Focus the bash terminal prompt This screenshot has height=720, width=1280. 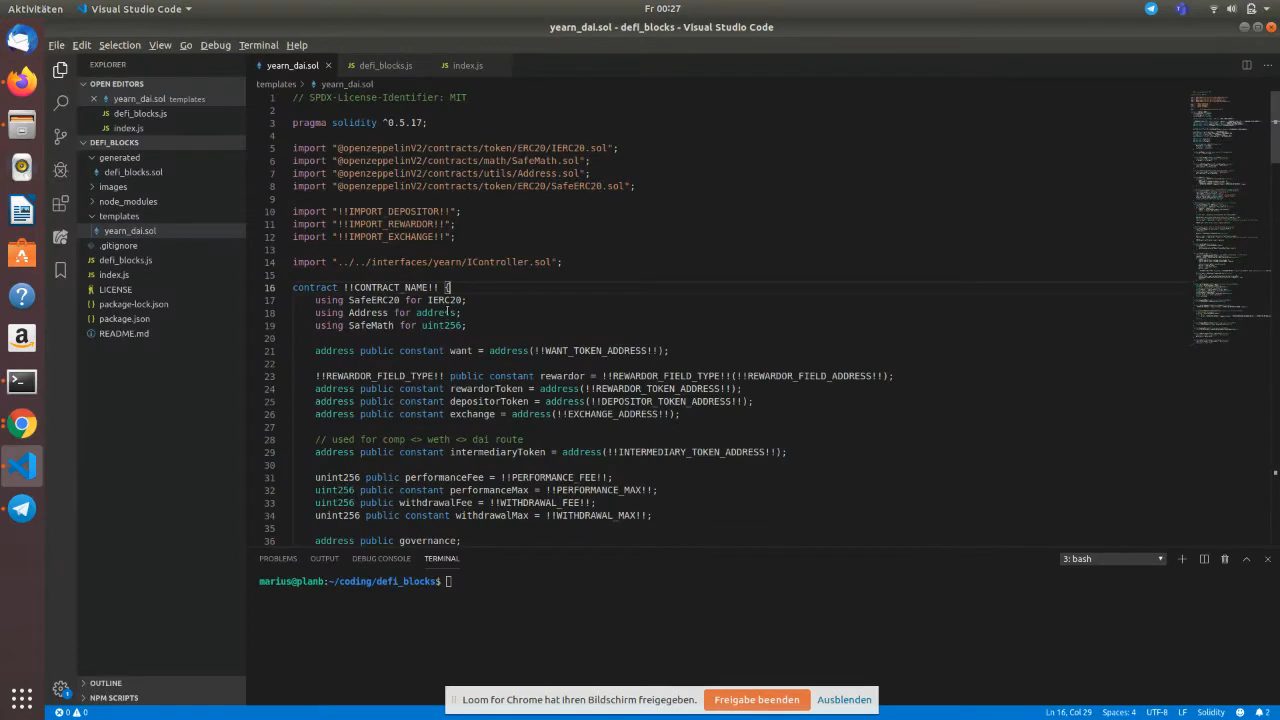[x=450, y=581]
